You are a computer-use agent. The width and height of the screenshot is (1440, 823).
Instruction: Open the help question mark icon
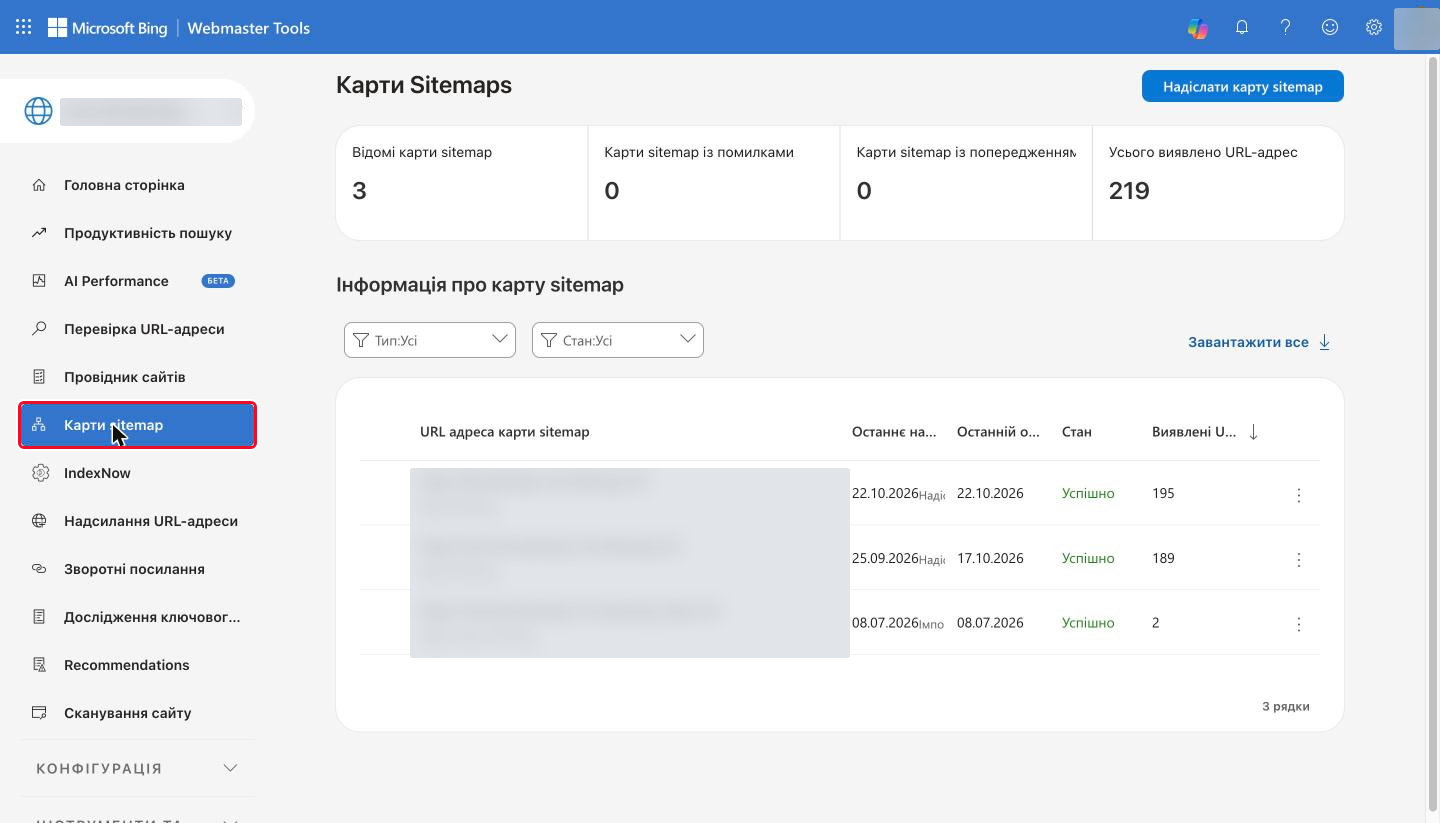1285,28
